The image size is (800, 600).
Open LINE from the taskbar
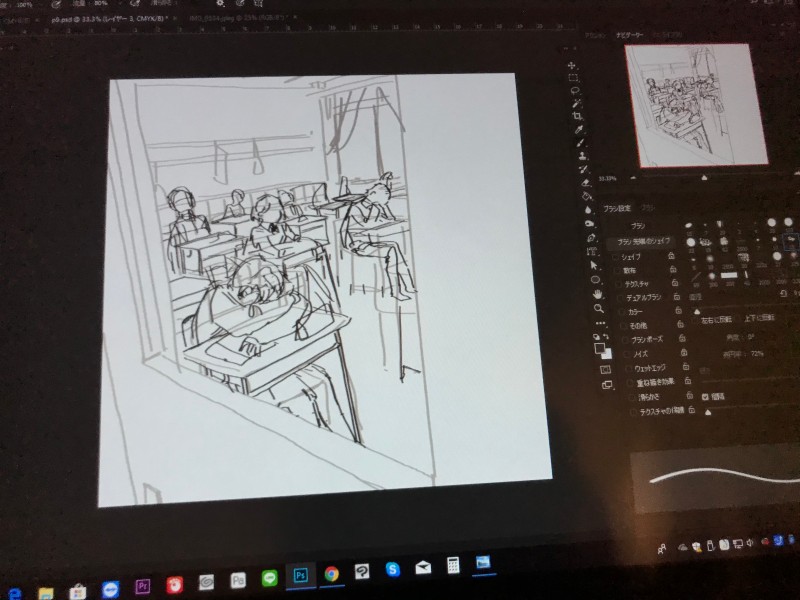tap(269, 578)
